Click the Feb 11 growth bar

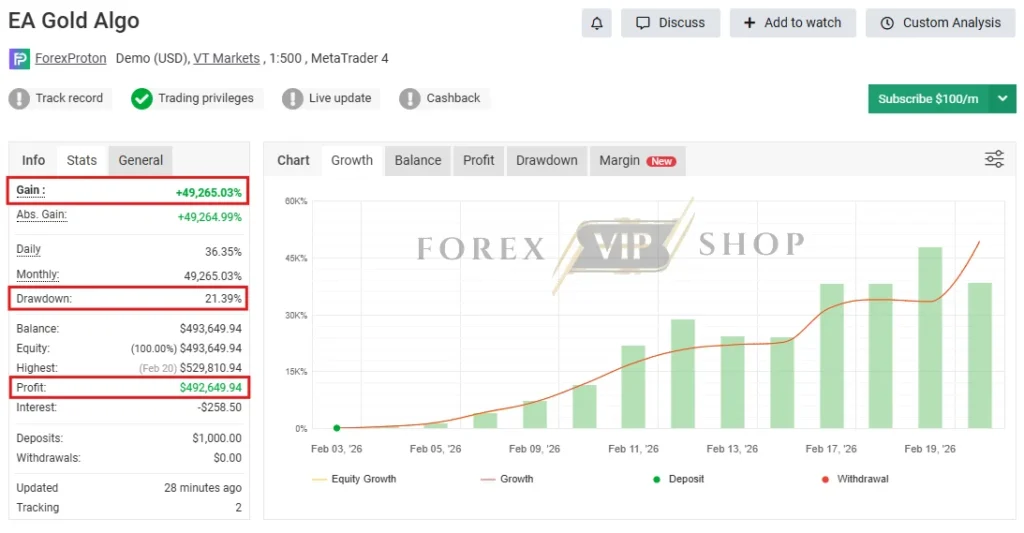pos(633,387)
